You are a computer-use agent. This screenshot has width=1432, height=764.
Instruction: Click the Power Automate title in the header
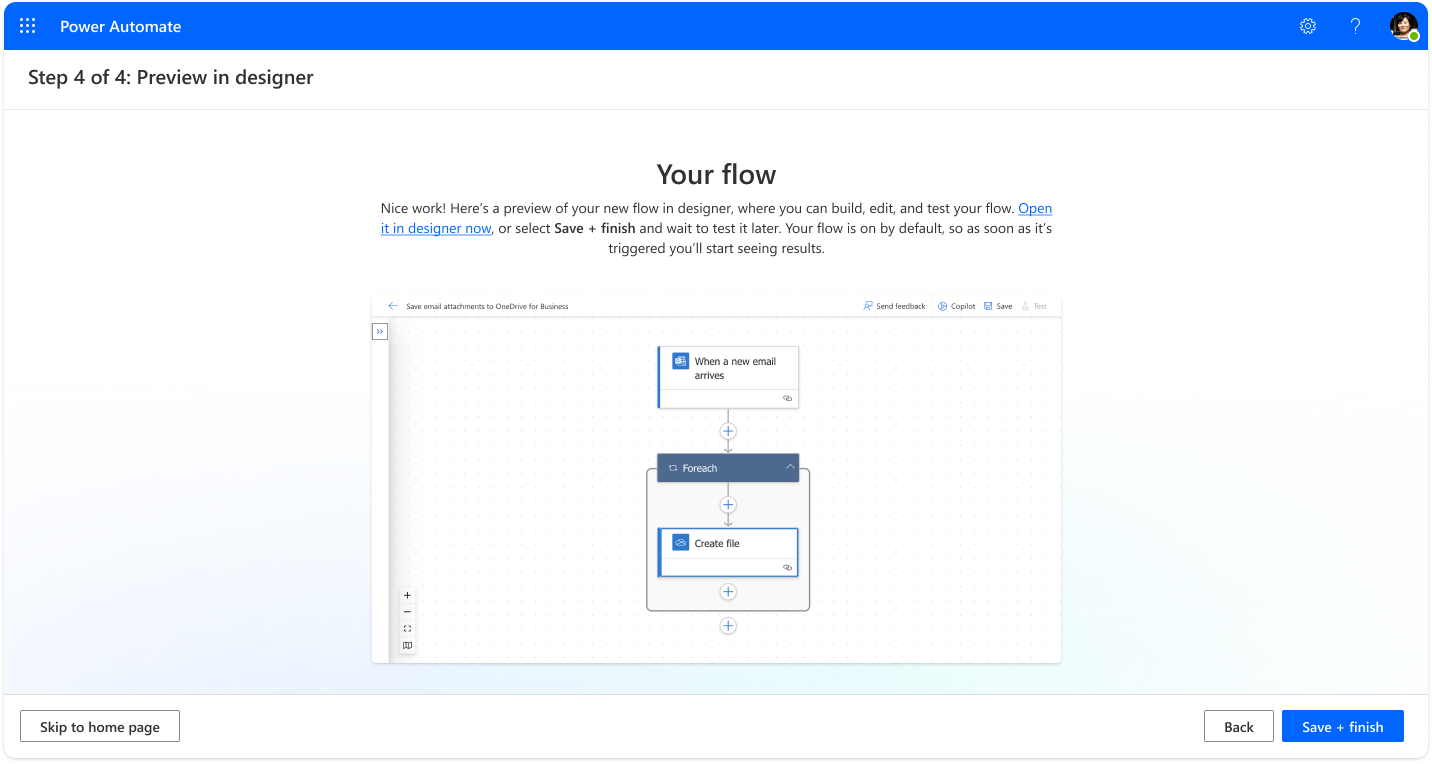[x=121, y=27]
